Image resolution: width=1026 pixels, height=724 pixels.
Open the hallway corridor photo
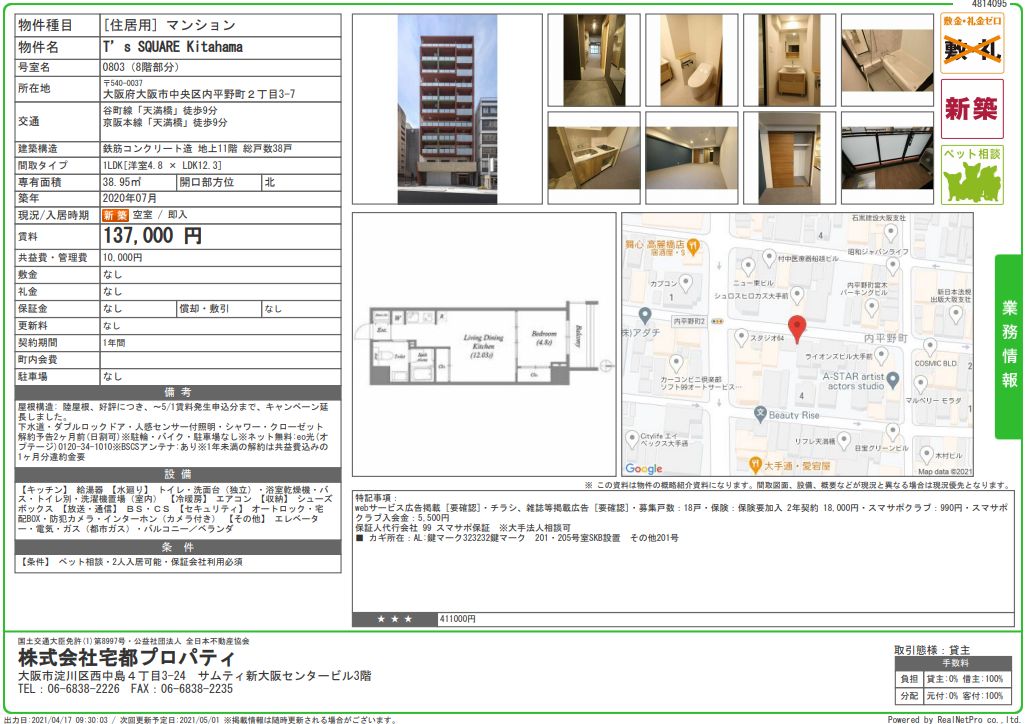(x=594, y=60)
